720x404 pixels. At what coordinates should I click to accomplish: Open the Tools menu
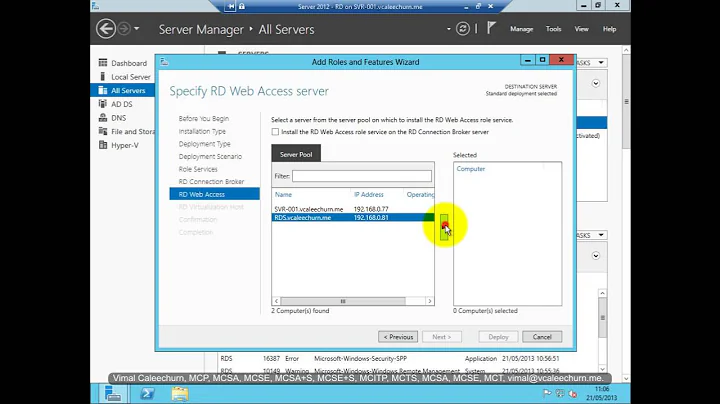[553, 29]
